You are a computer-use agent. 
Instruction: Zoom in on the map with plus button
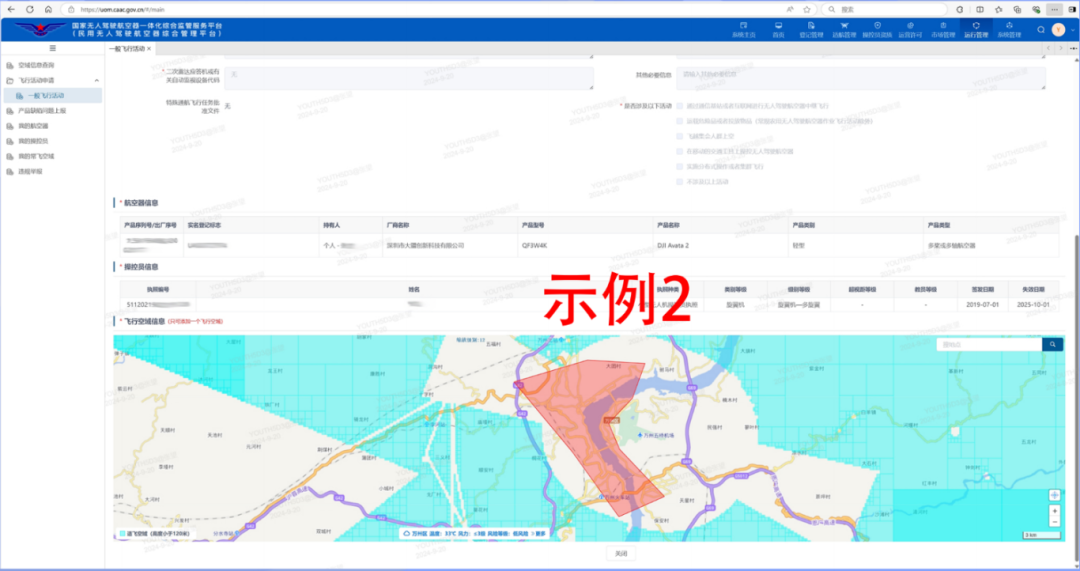pos(1054,510)
